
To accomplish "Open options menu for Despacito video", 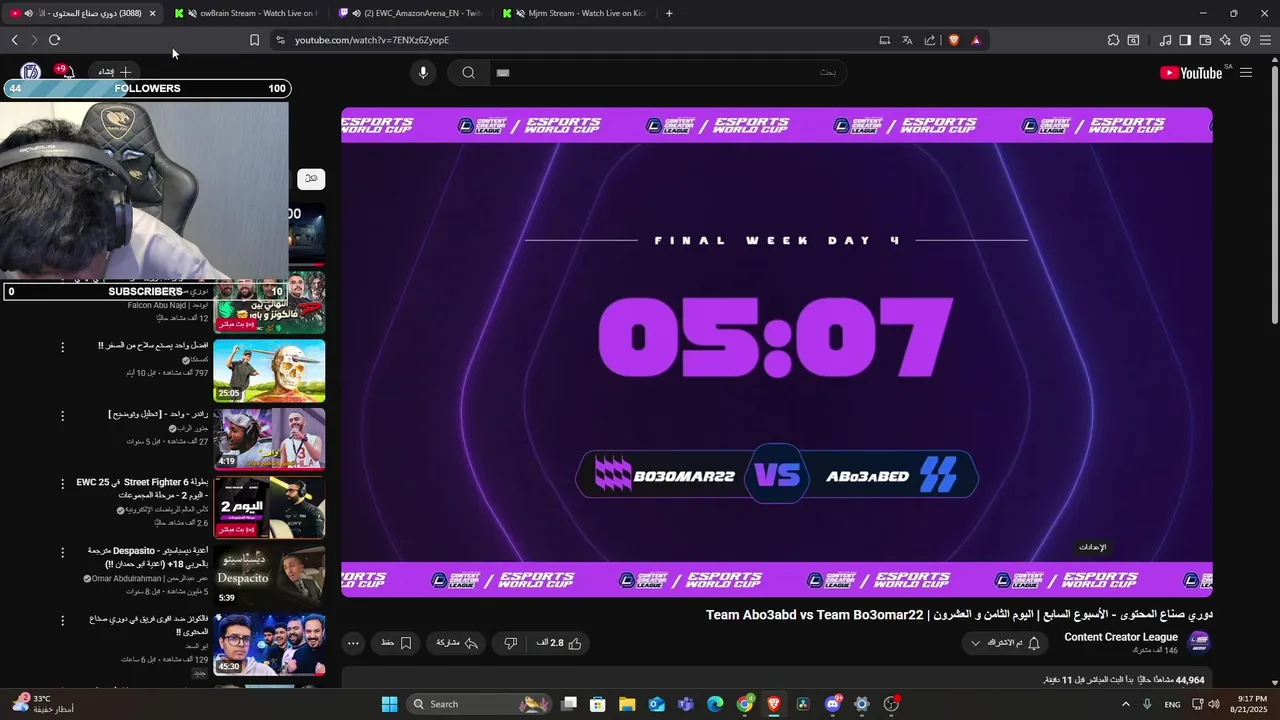I will [x=63, y=552].
